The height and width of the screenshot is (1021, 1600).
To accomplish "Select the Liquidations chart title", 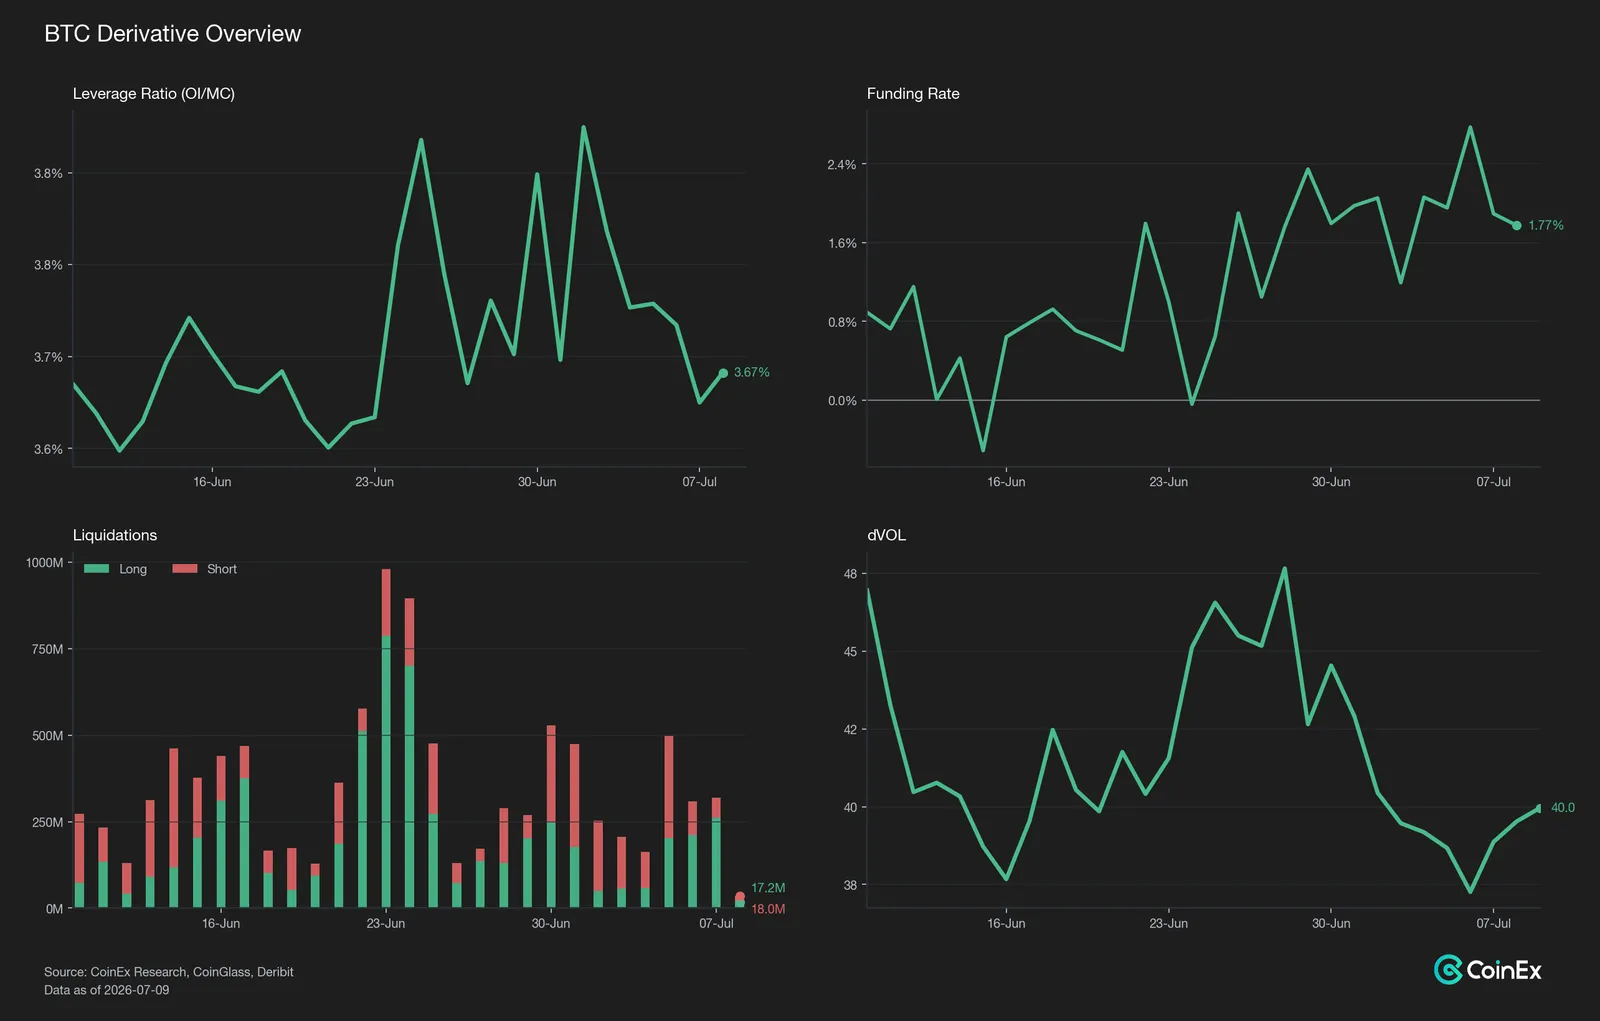I will pyautogui.click(x=115, y=536).
